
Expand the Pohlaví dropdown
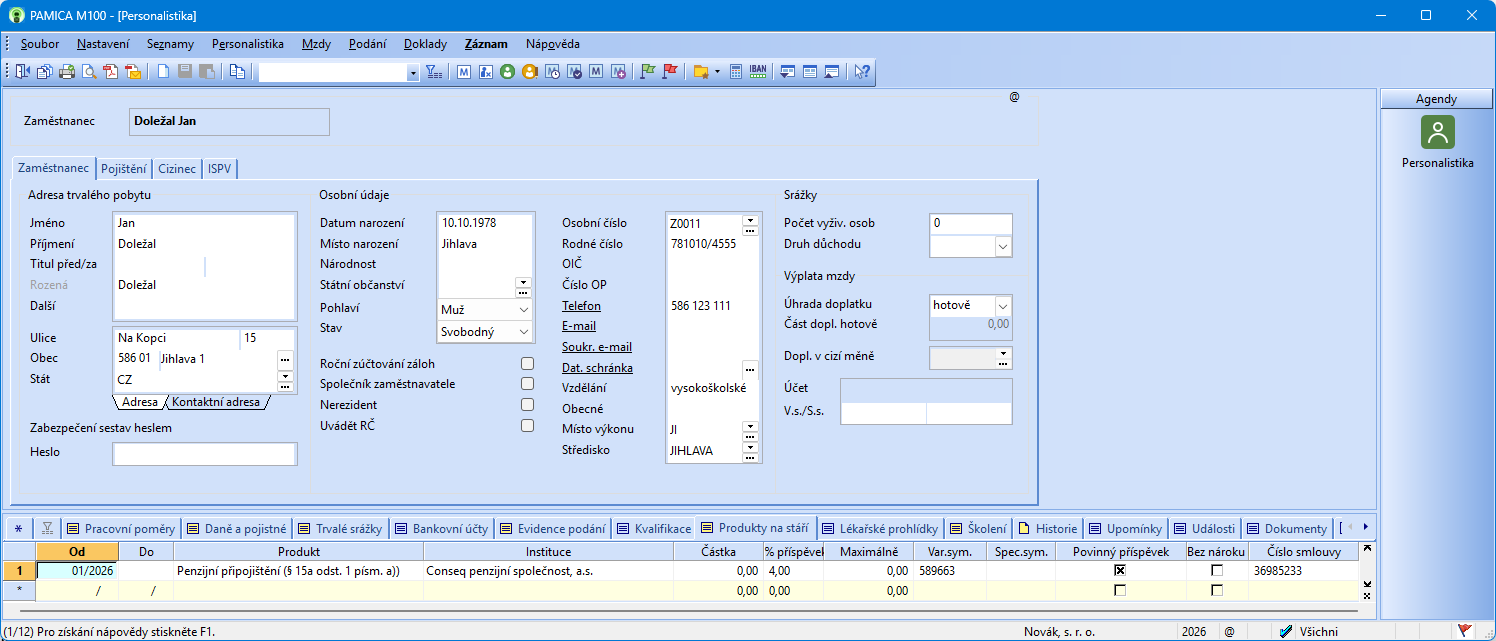(x=523, y=310)
